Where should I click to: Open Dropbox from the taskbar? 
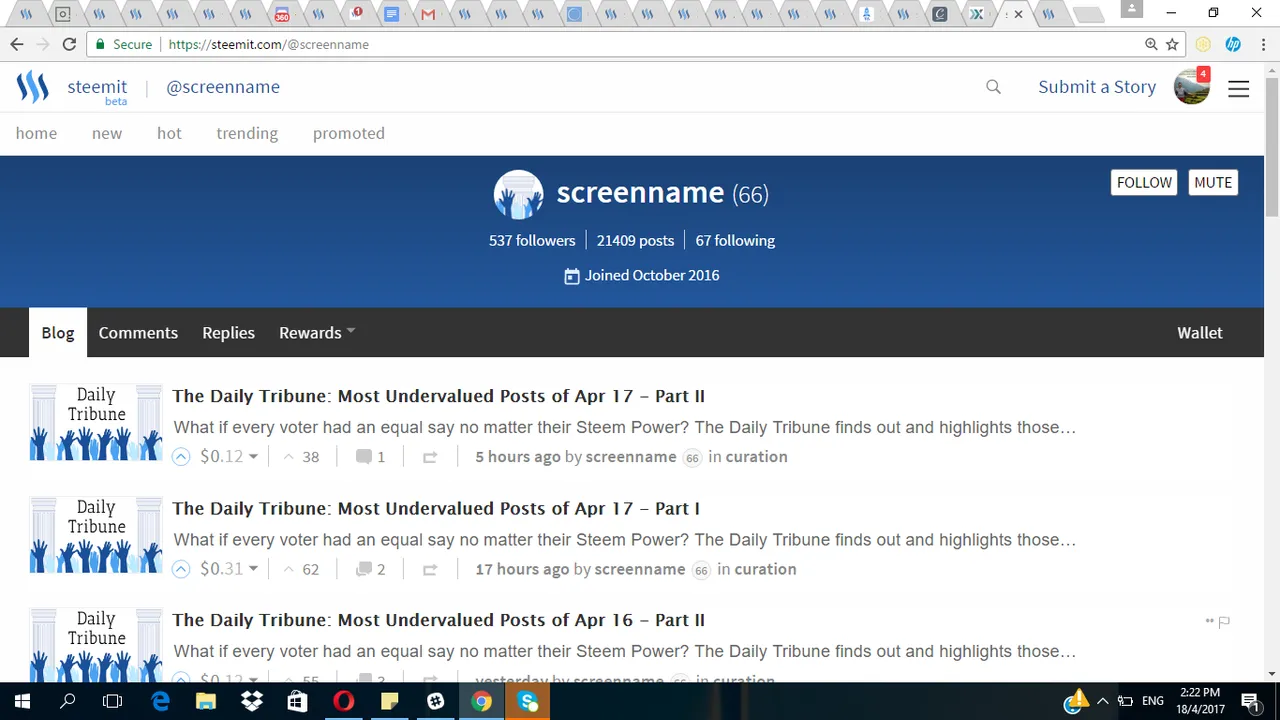tap(252, 701)
